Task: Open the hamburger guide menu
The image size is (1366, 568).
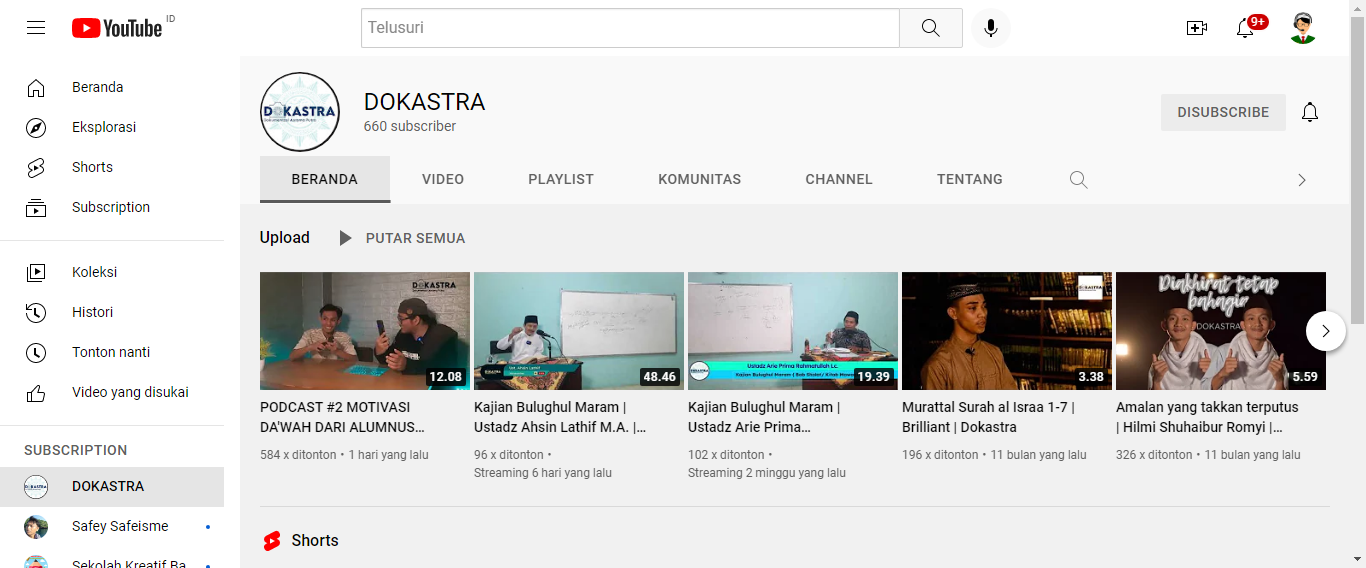Action: [x=36, y=28]
